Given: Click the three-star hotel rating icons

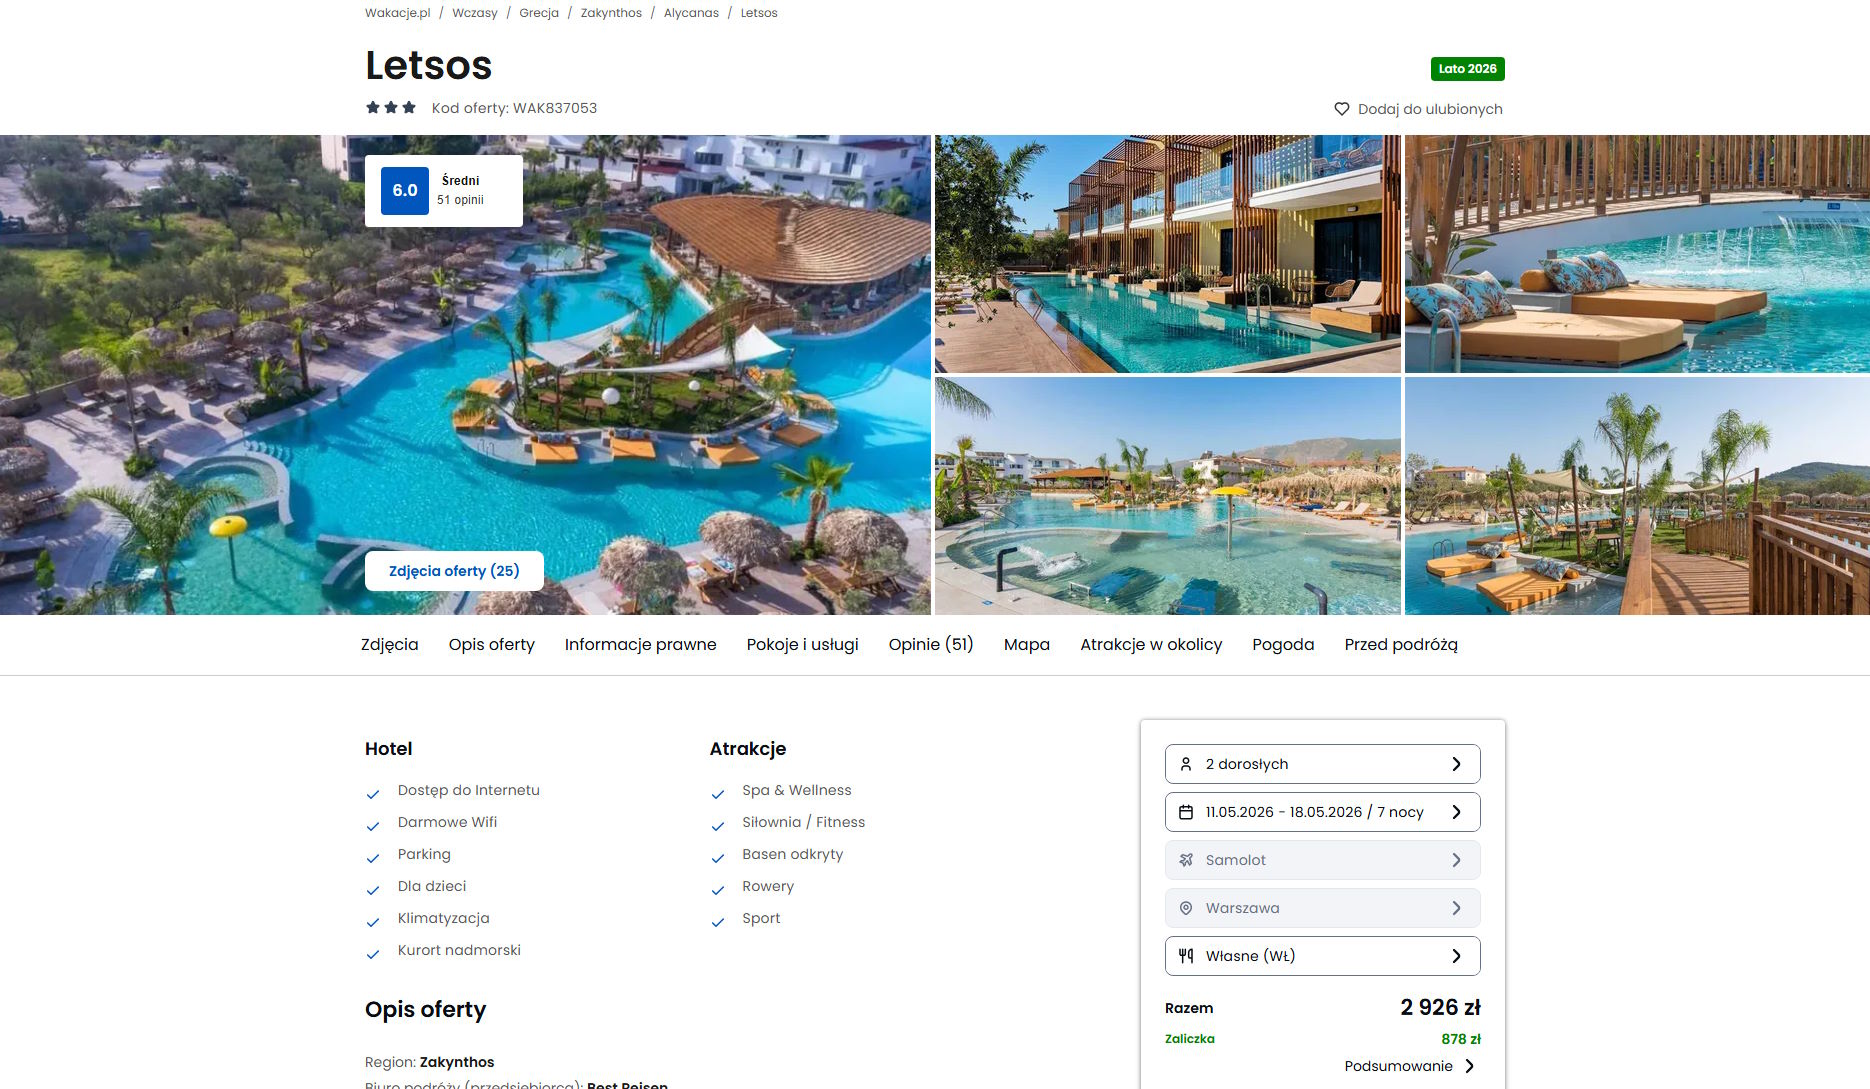Looking at the screenshot, I should 391,107.
